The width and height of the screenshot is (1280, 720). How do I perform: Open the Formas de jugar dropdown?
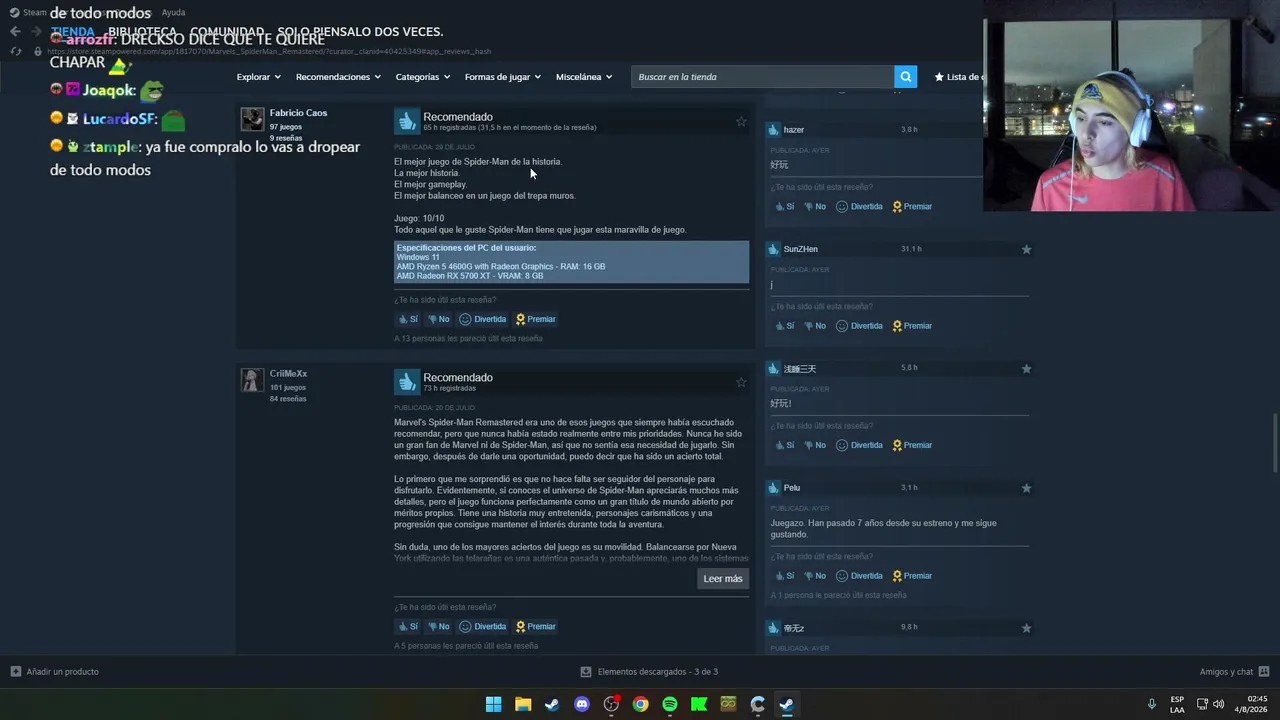(x=502, y=77)
